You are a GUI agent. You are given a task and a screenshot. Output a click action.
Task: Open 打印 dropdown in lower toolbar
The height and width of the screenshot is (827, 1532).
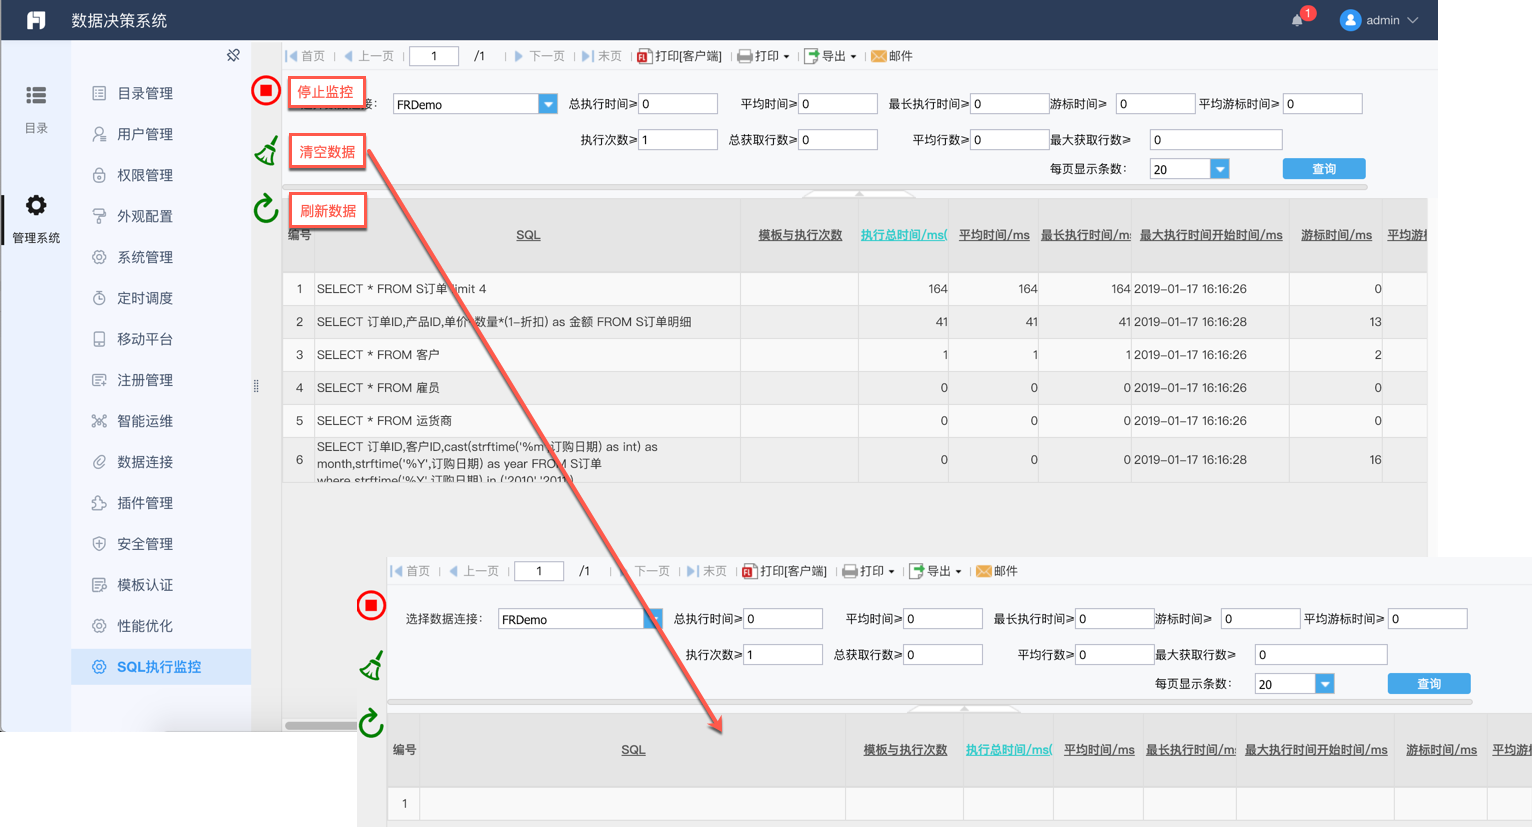pyautogui.click(x=868, y=571)
